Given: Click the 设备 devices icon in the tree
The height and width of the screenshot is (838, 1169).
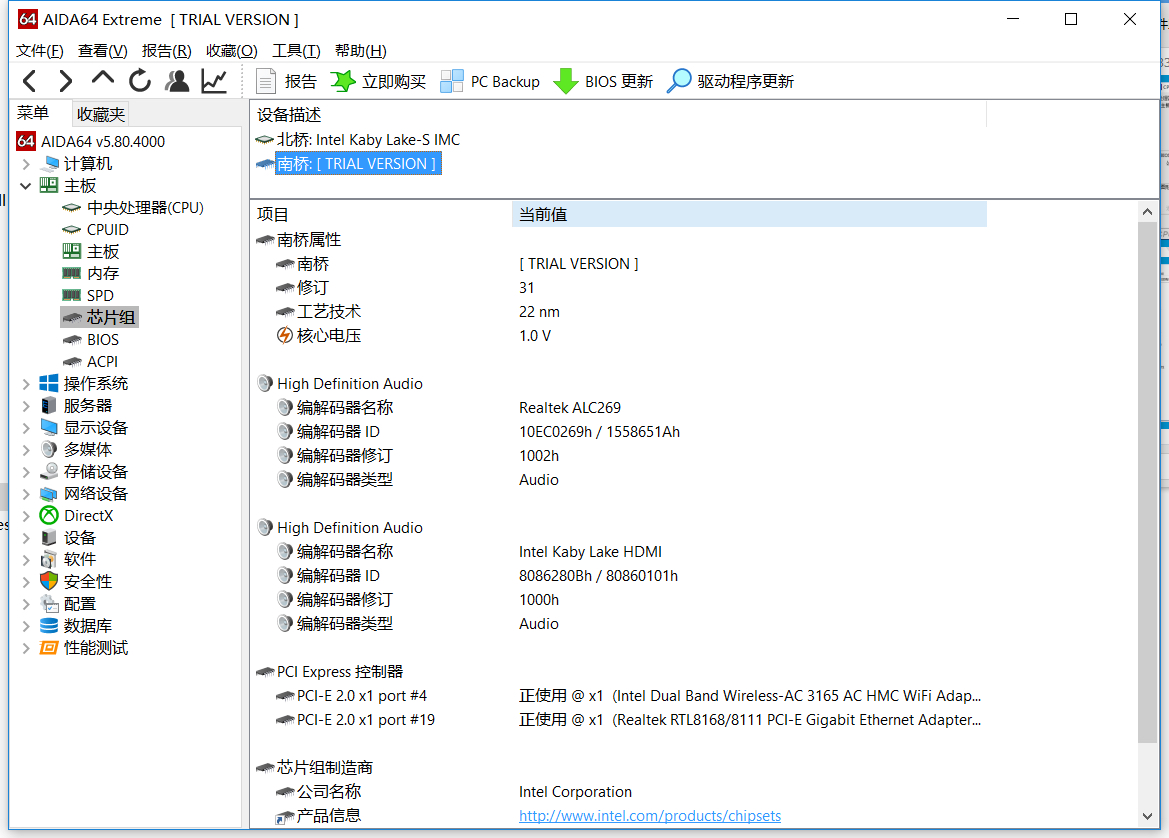Looking at the screenshot, I should [x=48, y=538].
